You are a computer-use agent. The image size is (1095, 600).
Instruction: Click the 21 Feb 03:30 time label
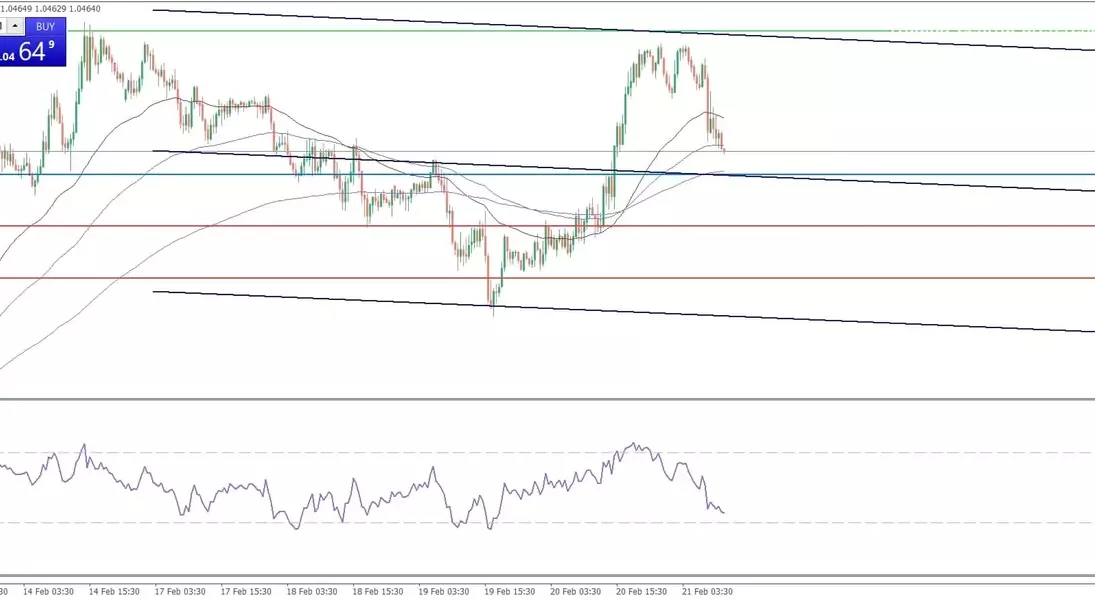[x=707, y=591]
